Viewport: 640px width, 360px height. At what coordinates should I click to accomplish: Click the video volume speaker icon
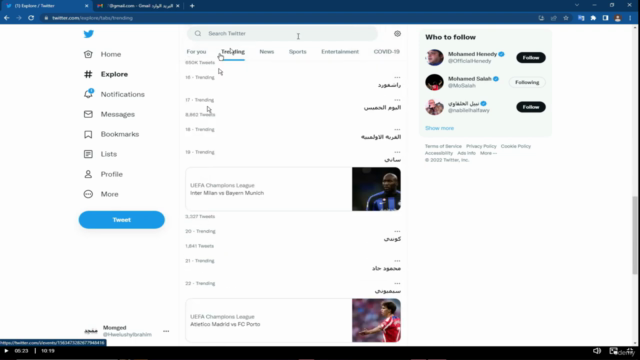point(597,351)
